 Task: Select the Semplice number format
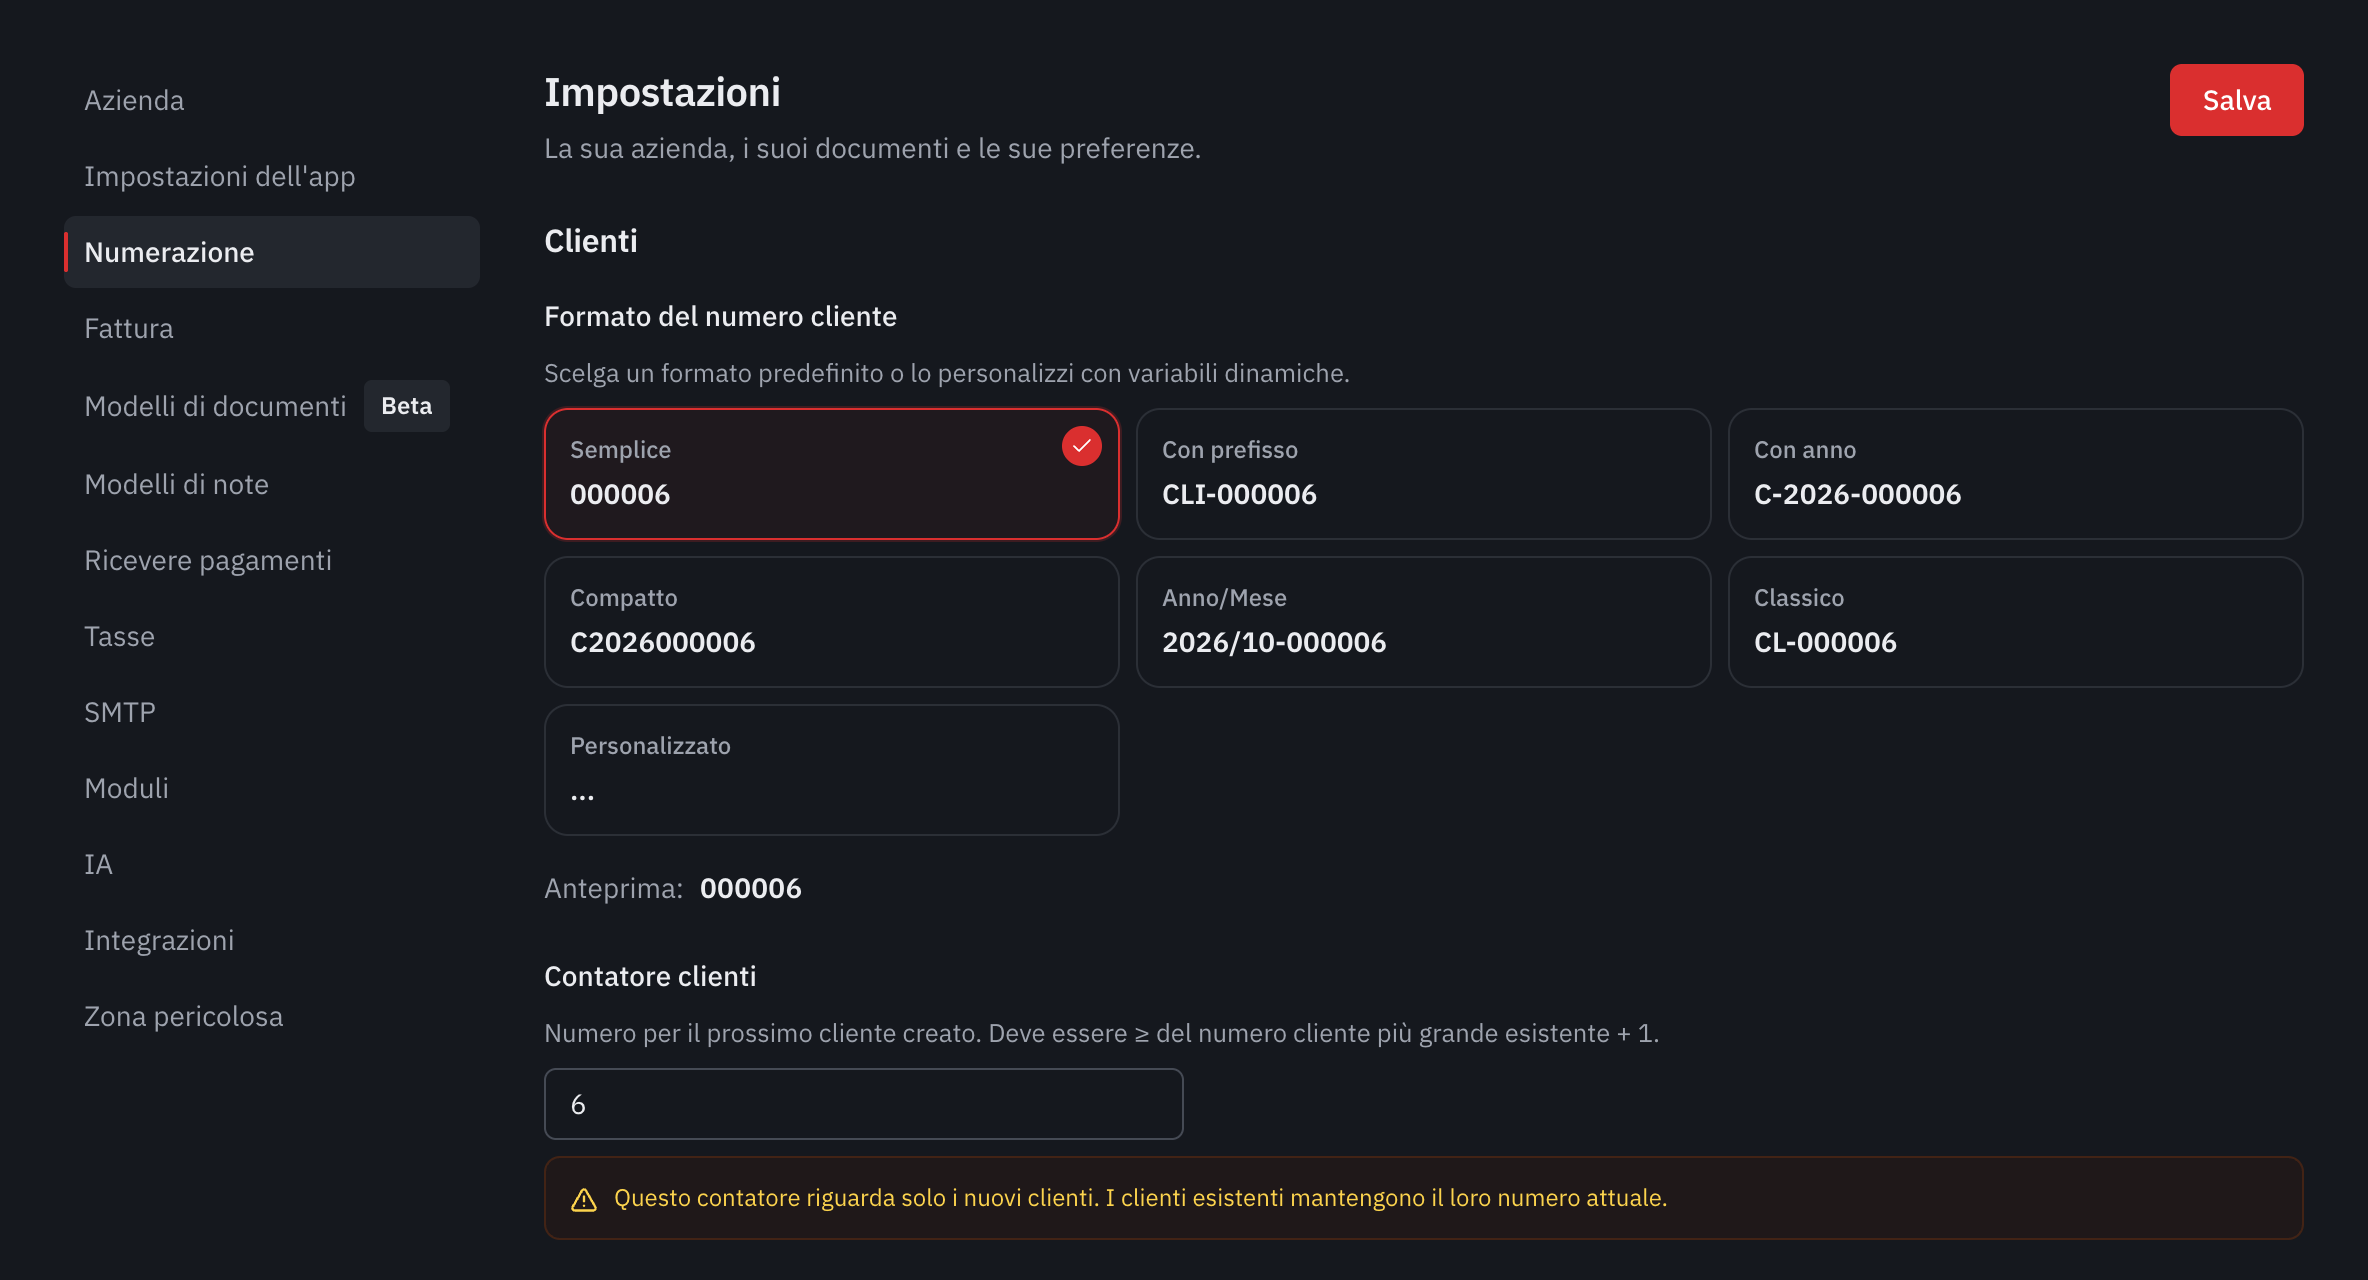(x=831, y=474)
